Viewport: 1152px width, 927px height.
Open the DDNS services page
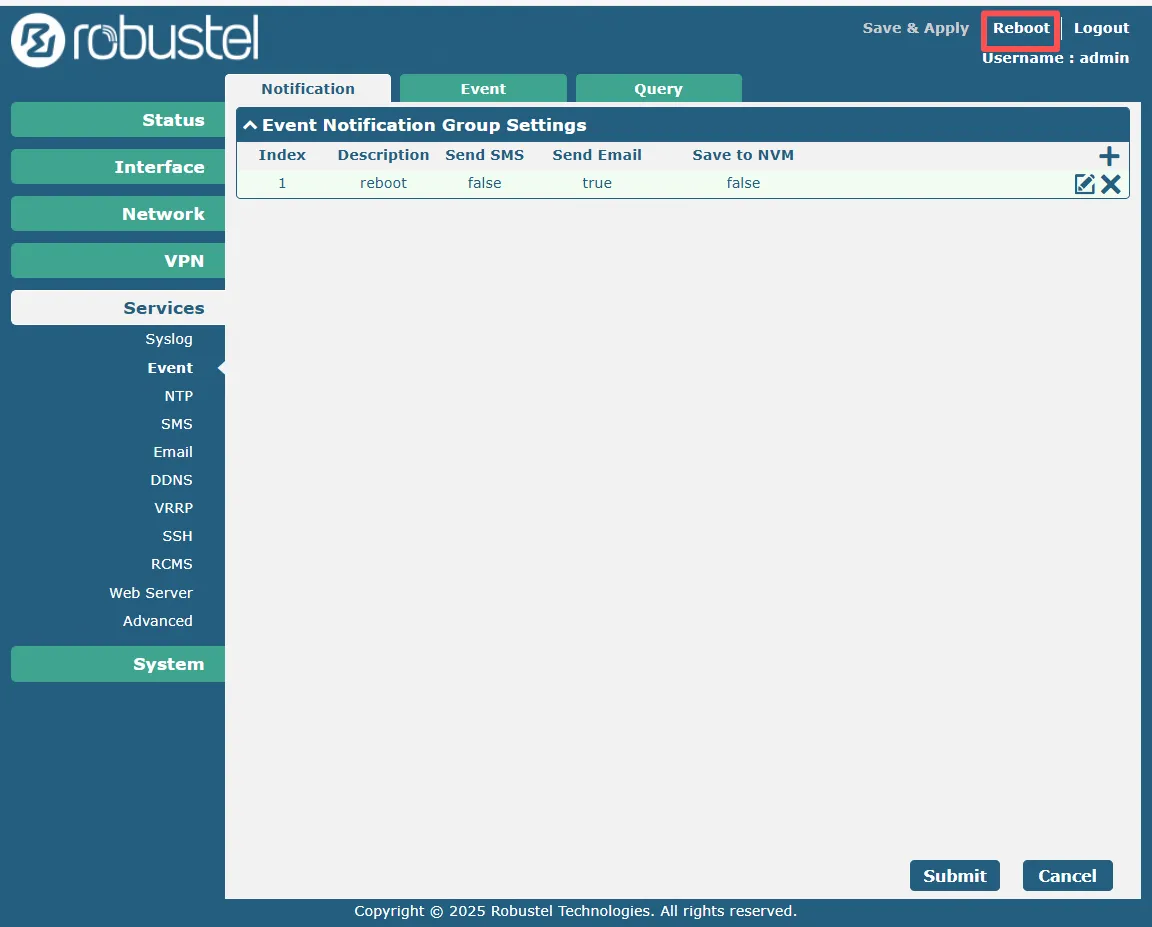(x=171, y=480)
